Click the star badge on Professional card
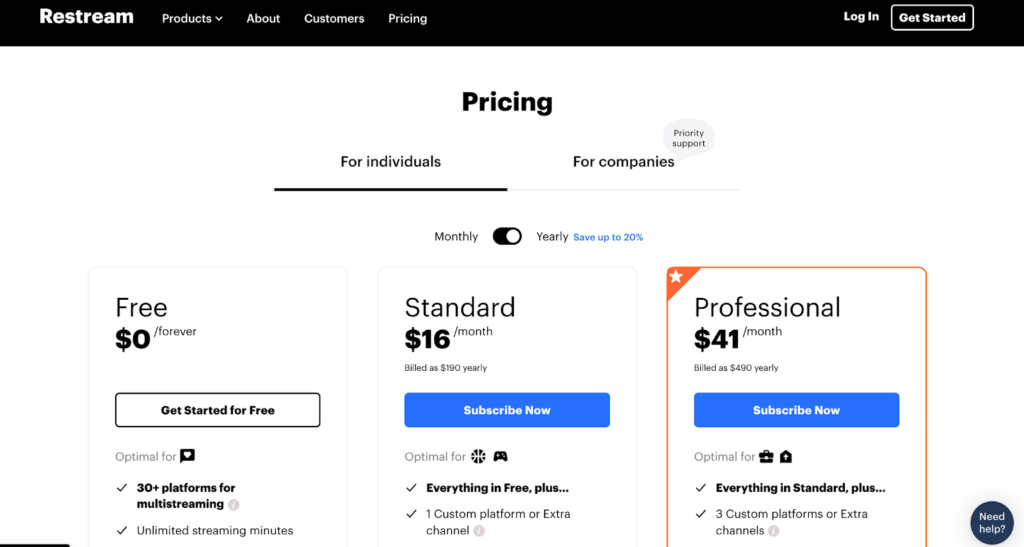 [677, 277]
